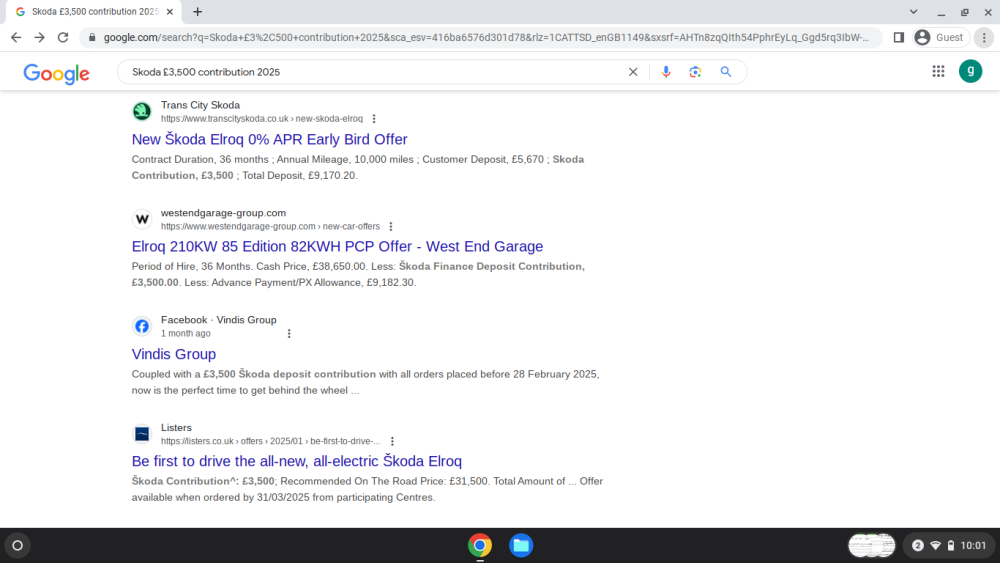Focus the address bar URL
The image size is (1000, 563).
pos(486,38)
